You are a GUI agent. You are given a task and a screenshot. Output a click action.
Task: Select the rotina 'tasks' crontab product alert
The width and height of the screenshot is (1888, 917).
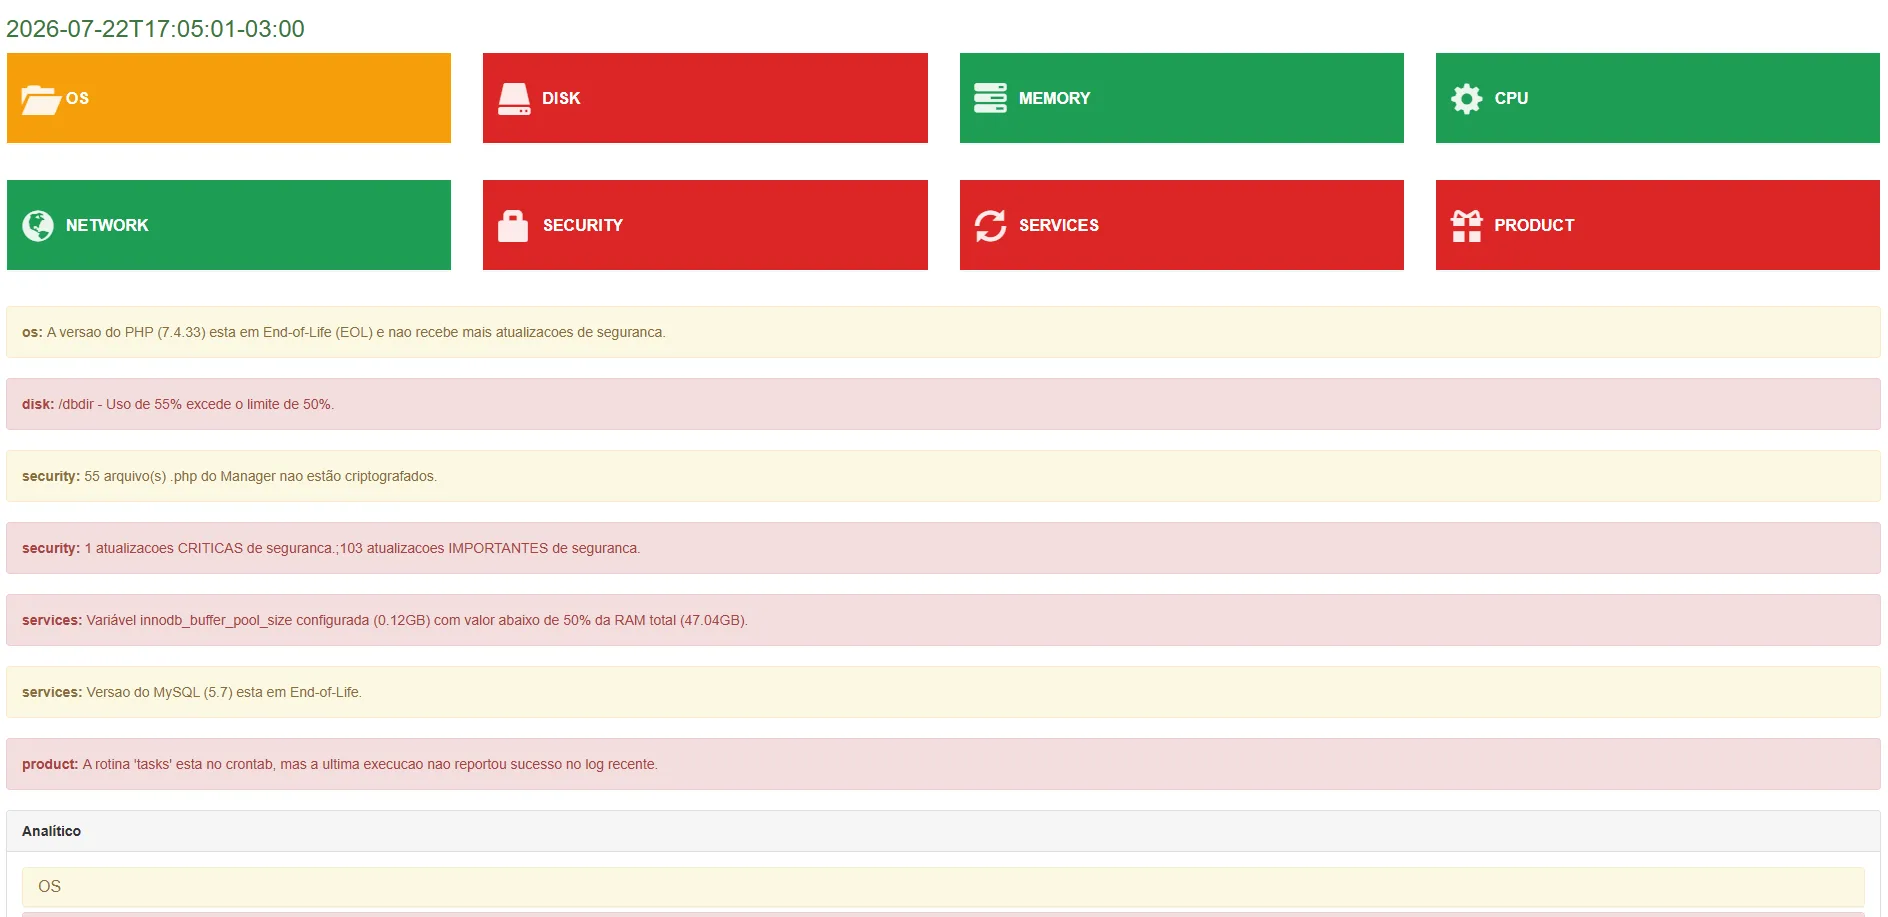943,764
